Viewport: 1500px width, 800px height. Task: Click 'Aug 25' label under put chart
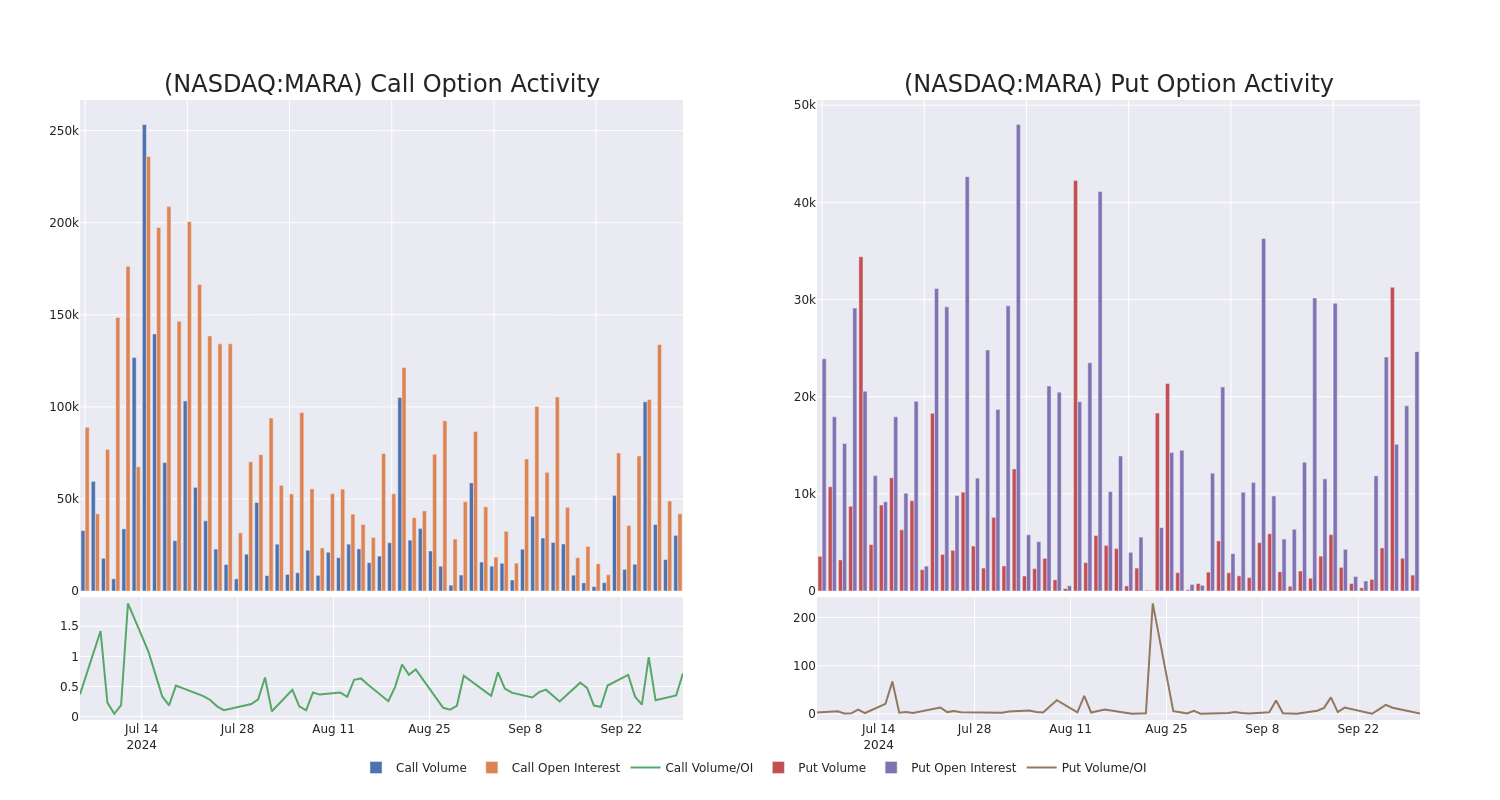click(x=1166, y=729)
